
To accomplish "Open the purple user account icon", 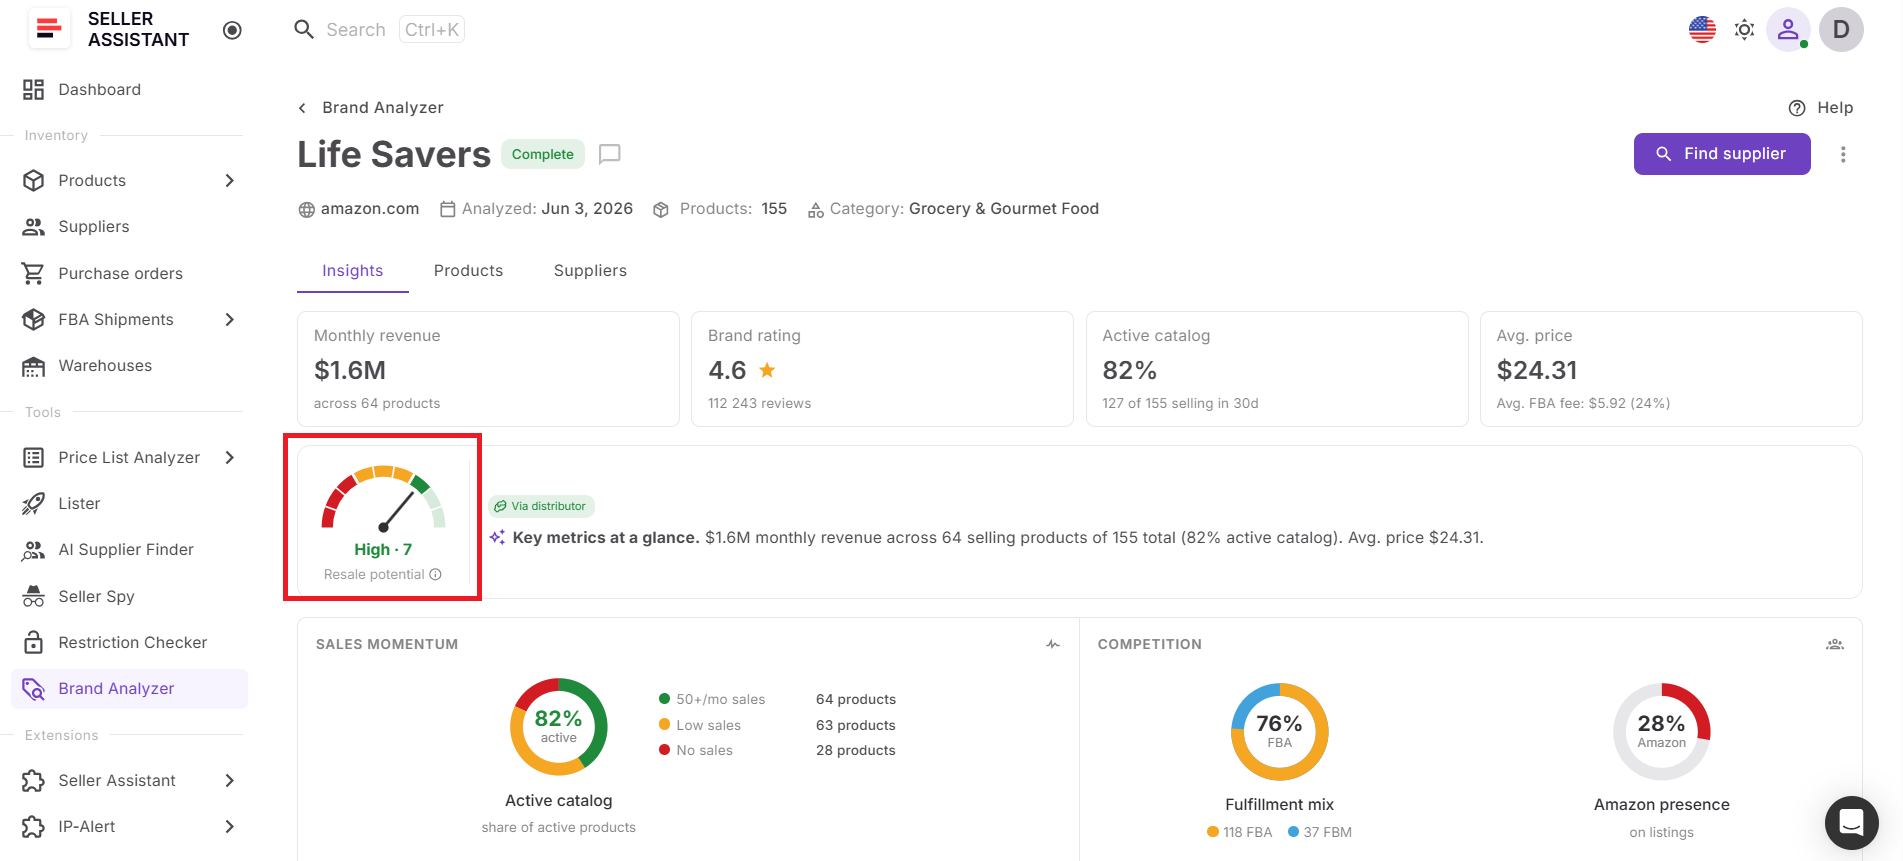I will coord(1788,30).
